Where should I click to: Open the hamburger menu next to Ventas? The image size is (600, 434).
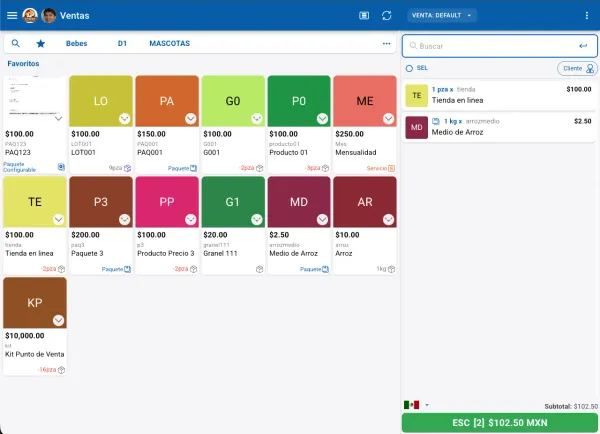pyautogui.click(x=12, y=15)
